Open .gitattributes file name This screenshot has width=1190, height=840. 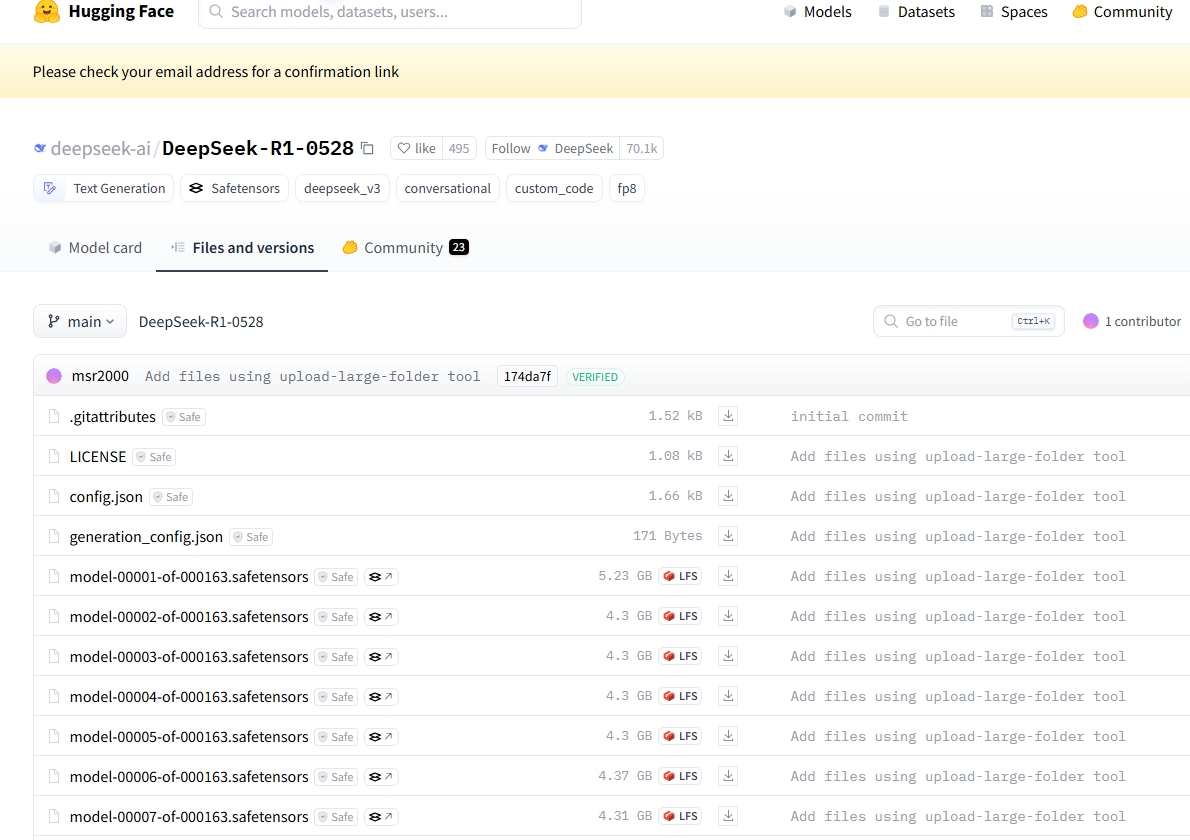[112, 417]
